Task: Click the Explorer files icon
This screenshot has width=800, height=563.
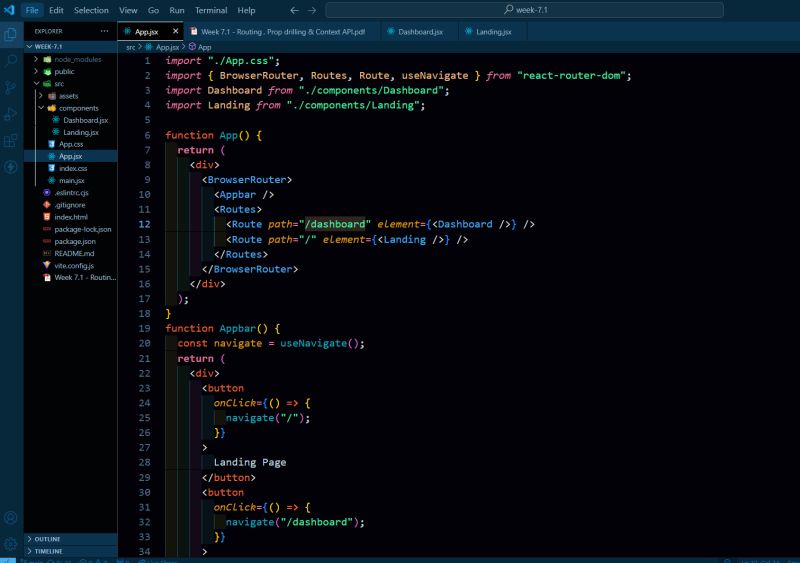Action: point(11,34)
